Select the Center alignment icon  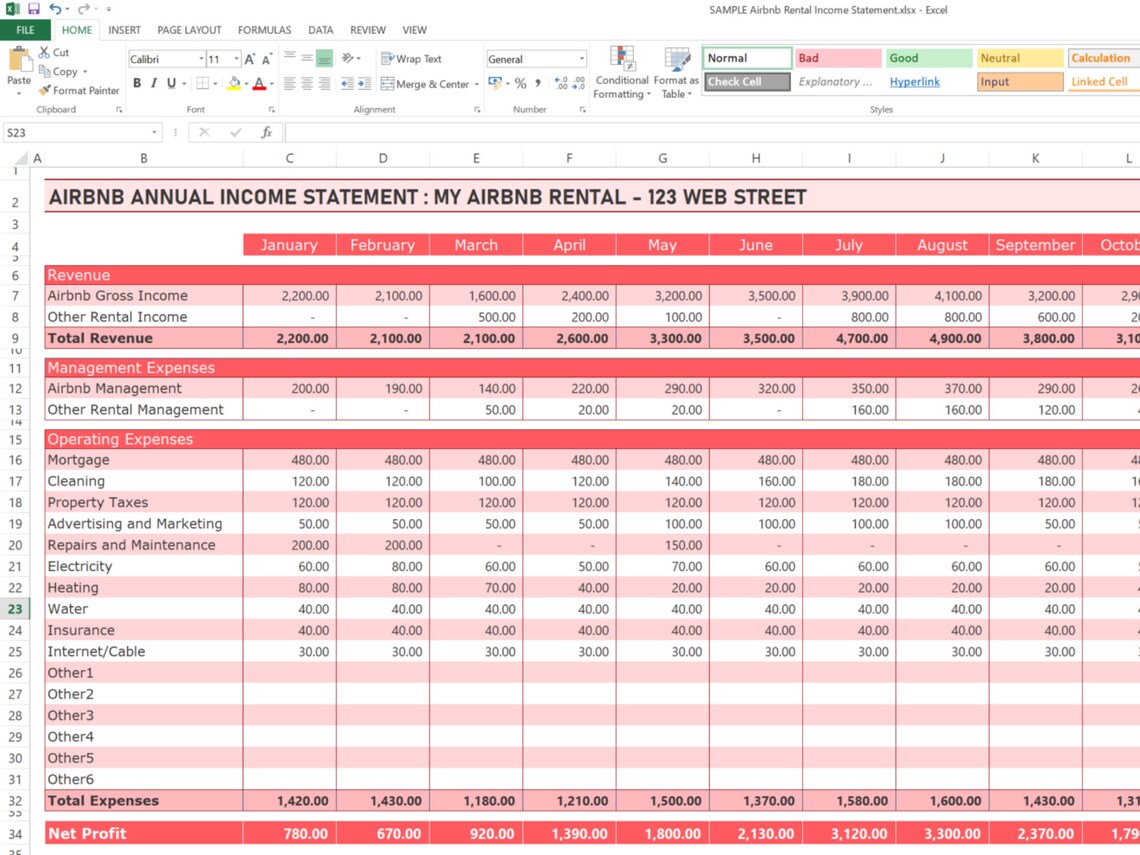click(308, 82)
